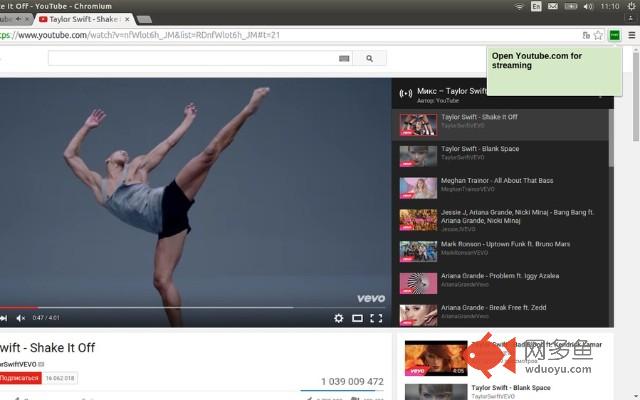Click the green streaming extension icon

point(615,35)
